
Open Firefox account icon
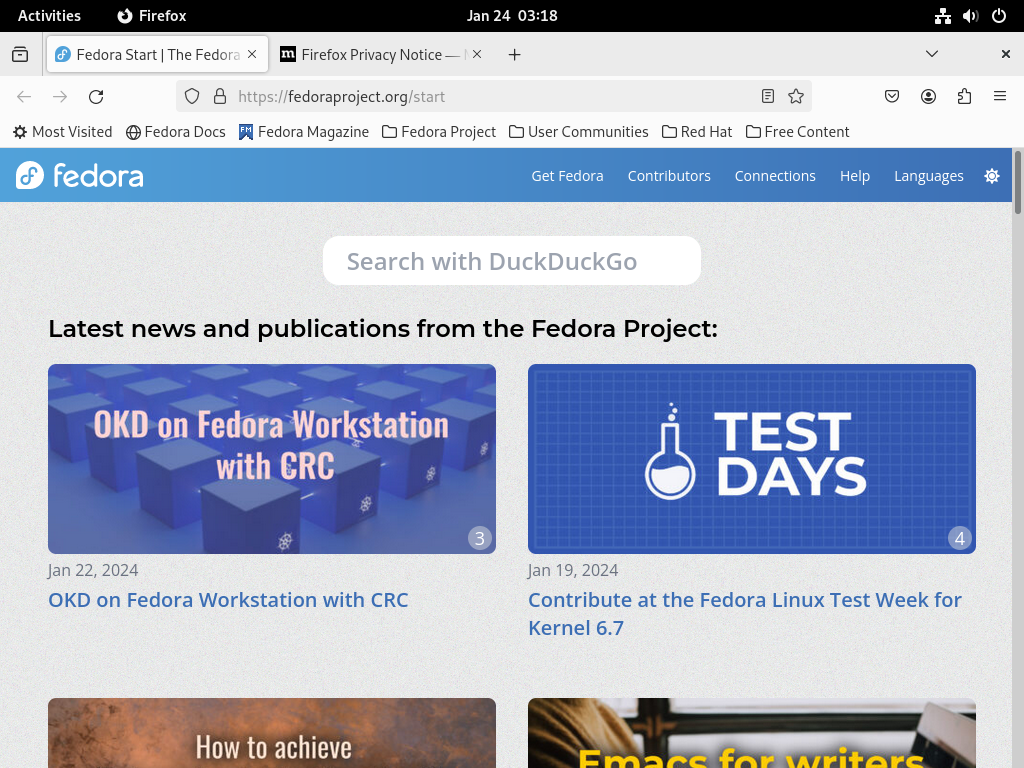coord(928,97)
